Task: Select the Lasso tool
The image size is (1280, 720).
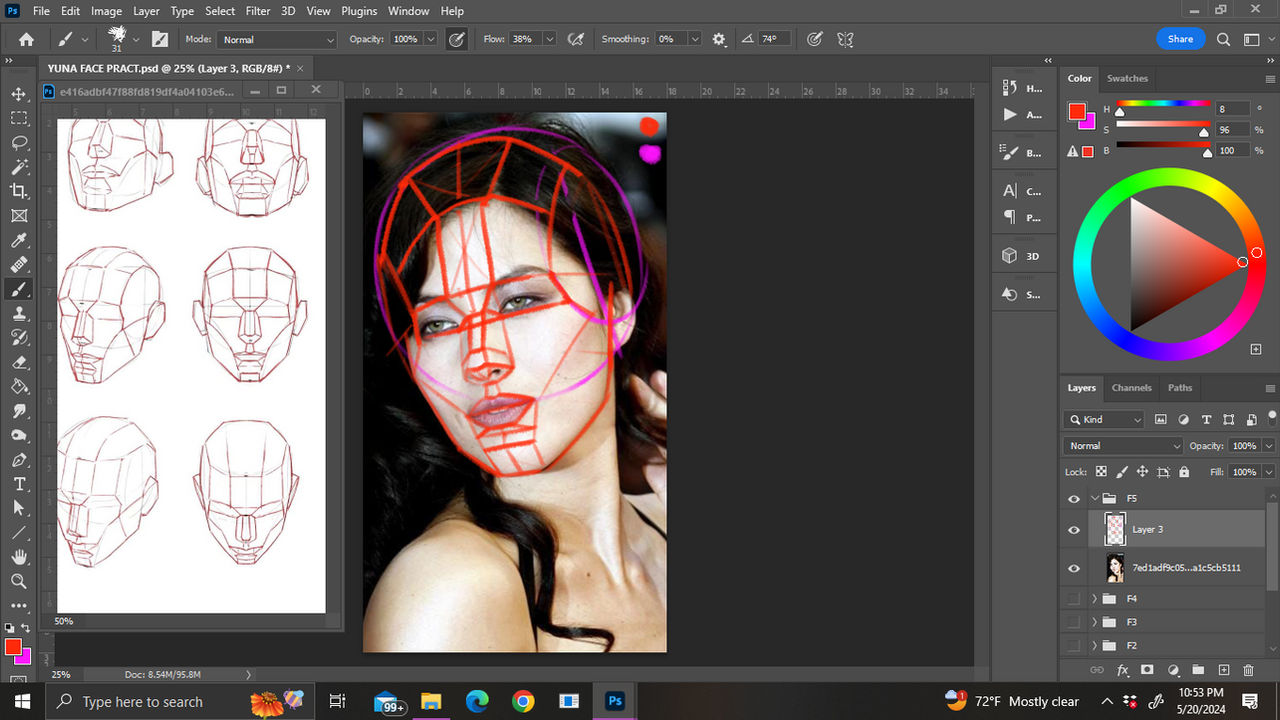Action: [19, 143]
